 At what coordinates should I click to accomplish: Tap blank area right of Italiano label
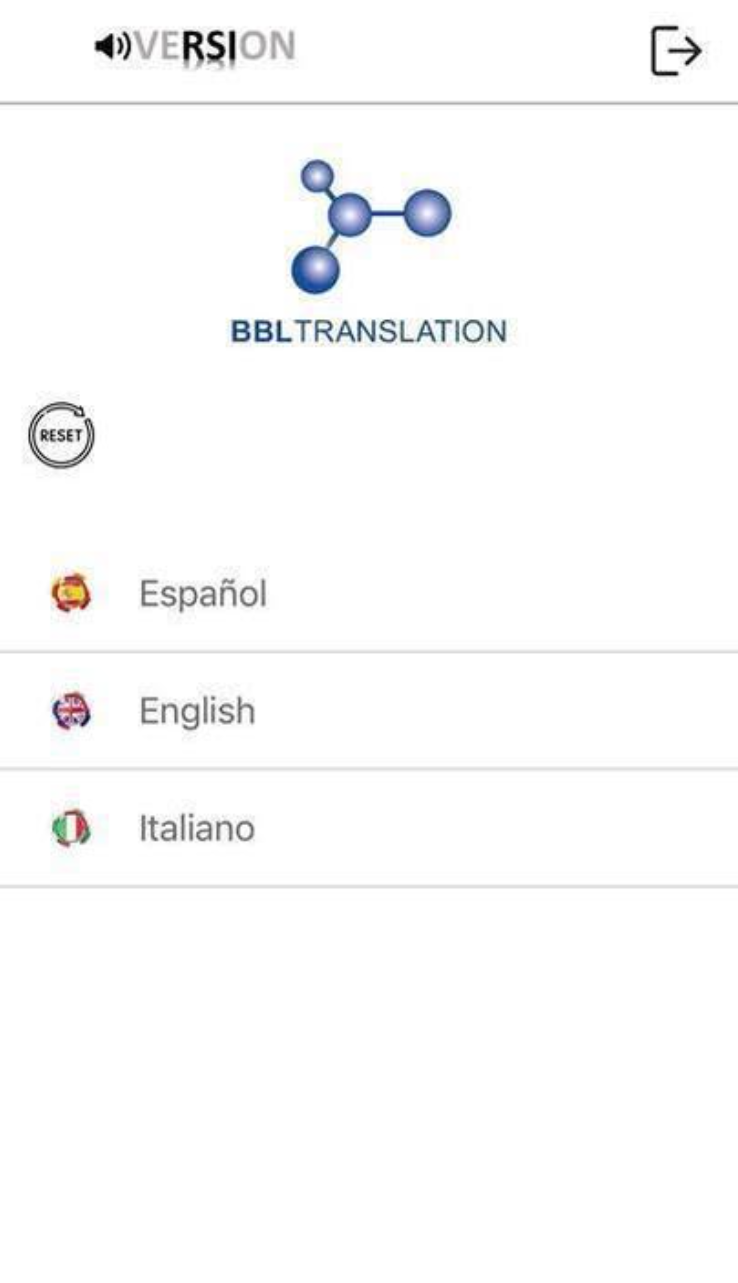coord(500,829)
